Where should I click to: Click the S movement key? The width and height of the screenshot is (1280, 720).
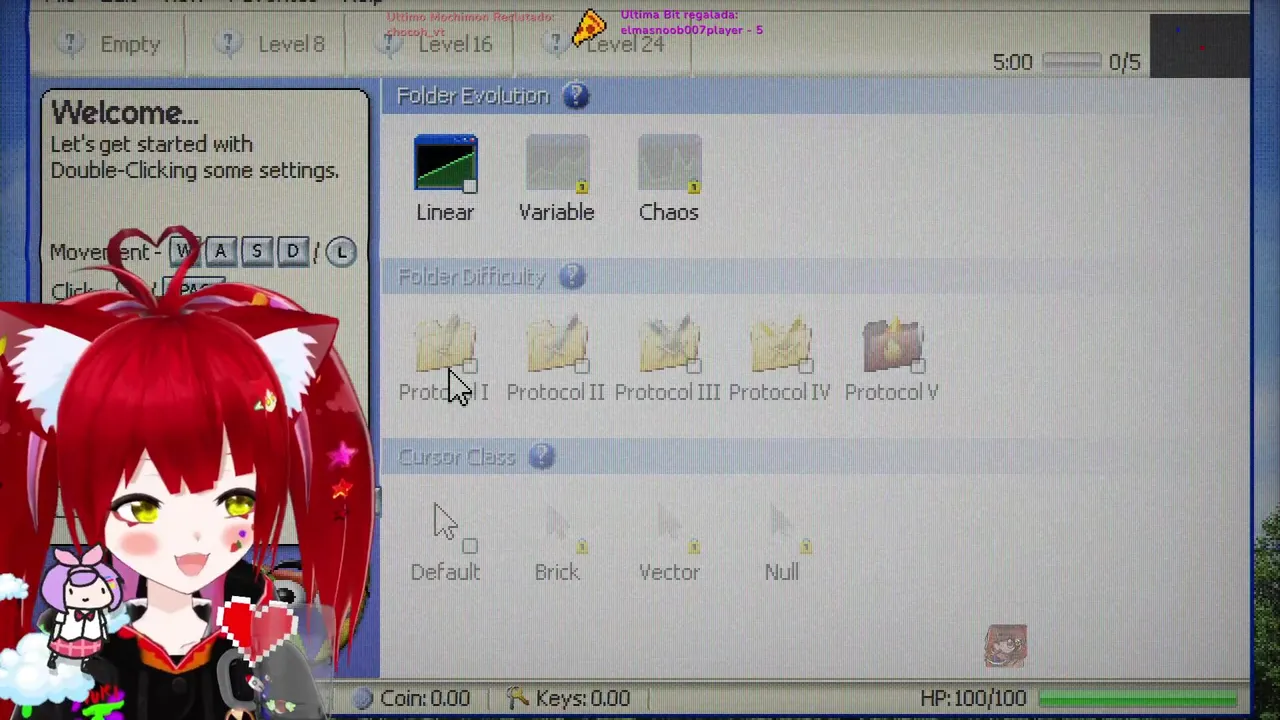[x=257, y=252]
